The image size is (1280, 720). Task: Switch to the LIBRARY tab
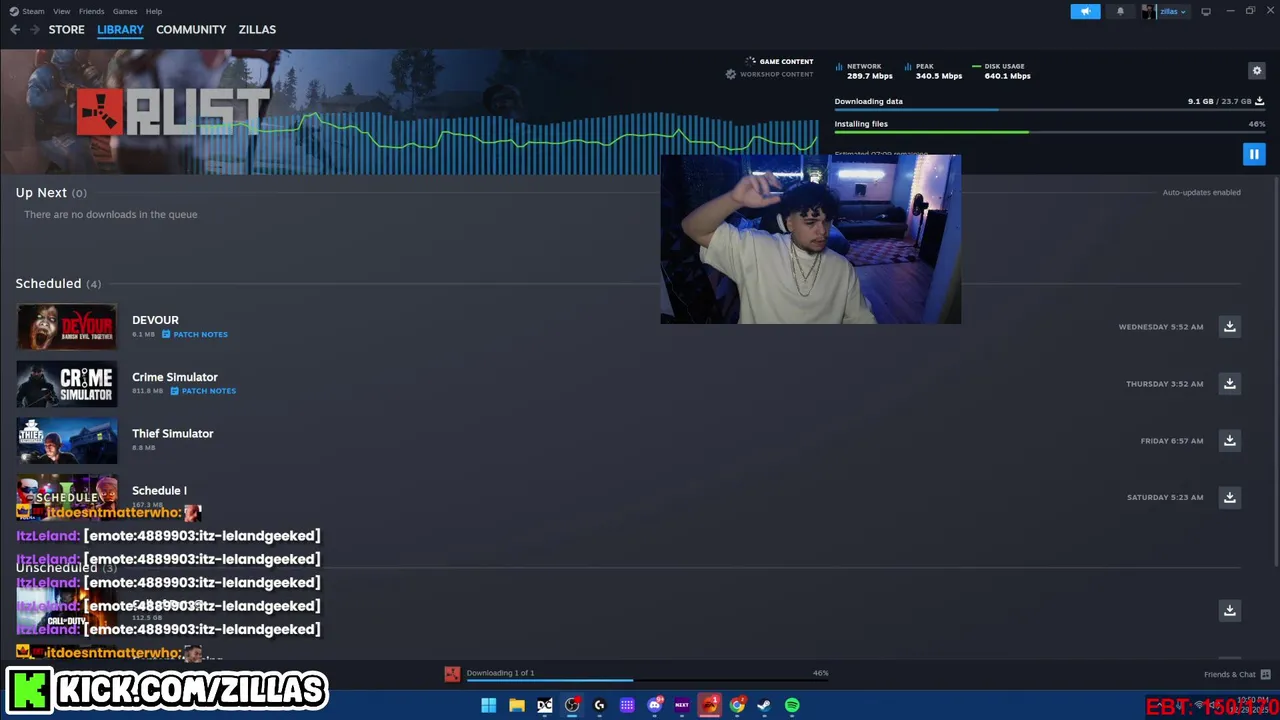pos(120,30)
